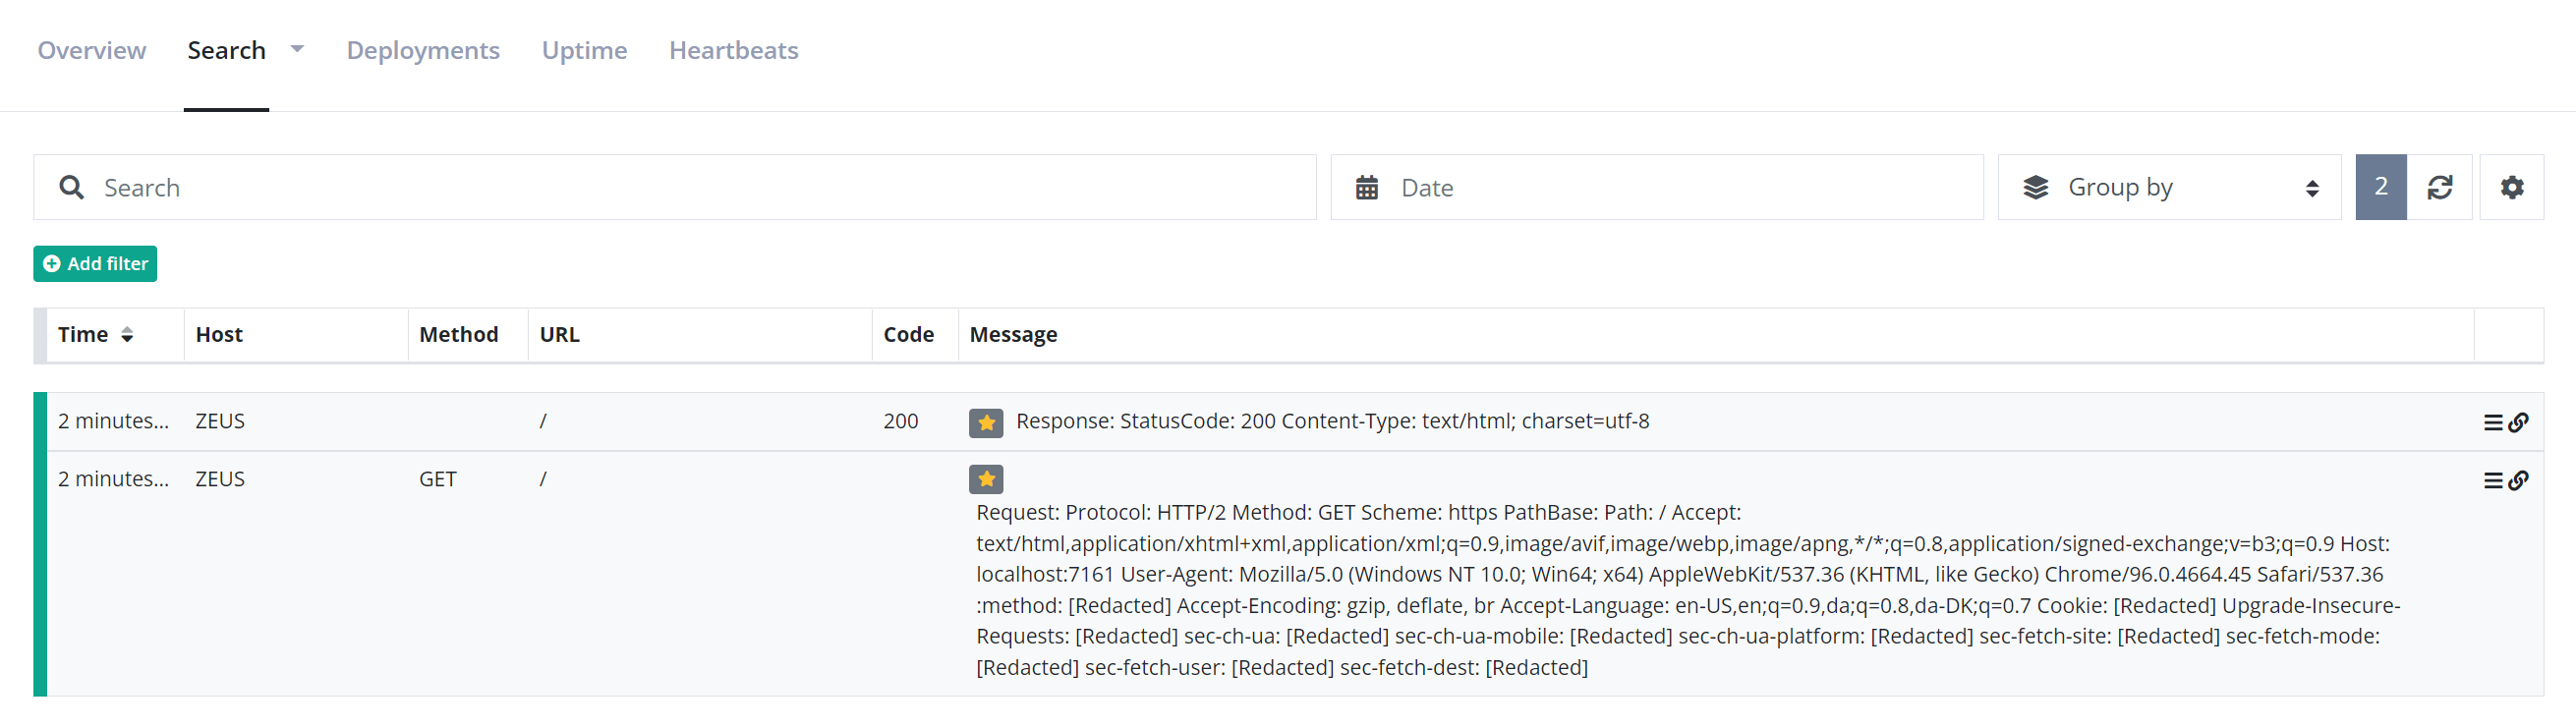Viewport: 2576px width, 728px height.
Task: Open the Date picker field
Action: click(1655, 187)
